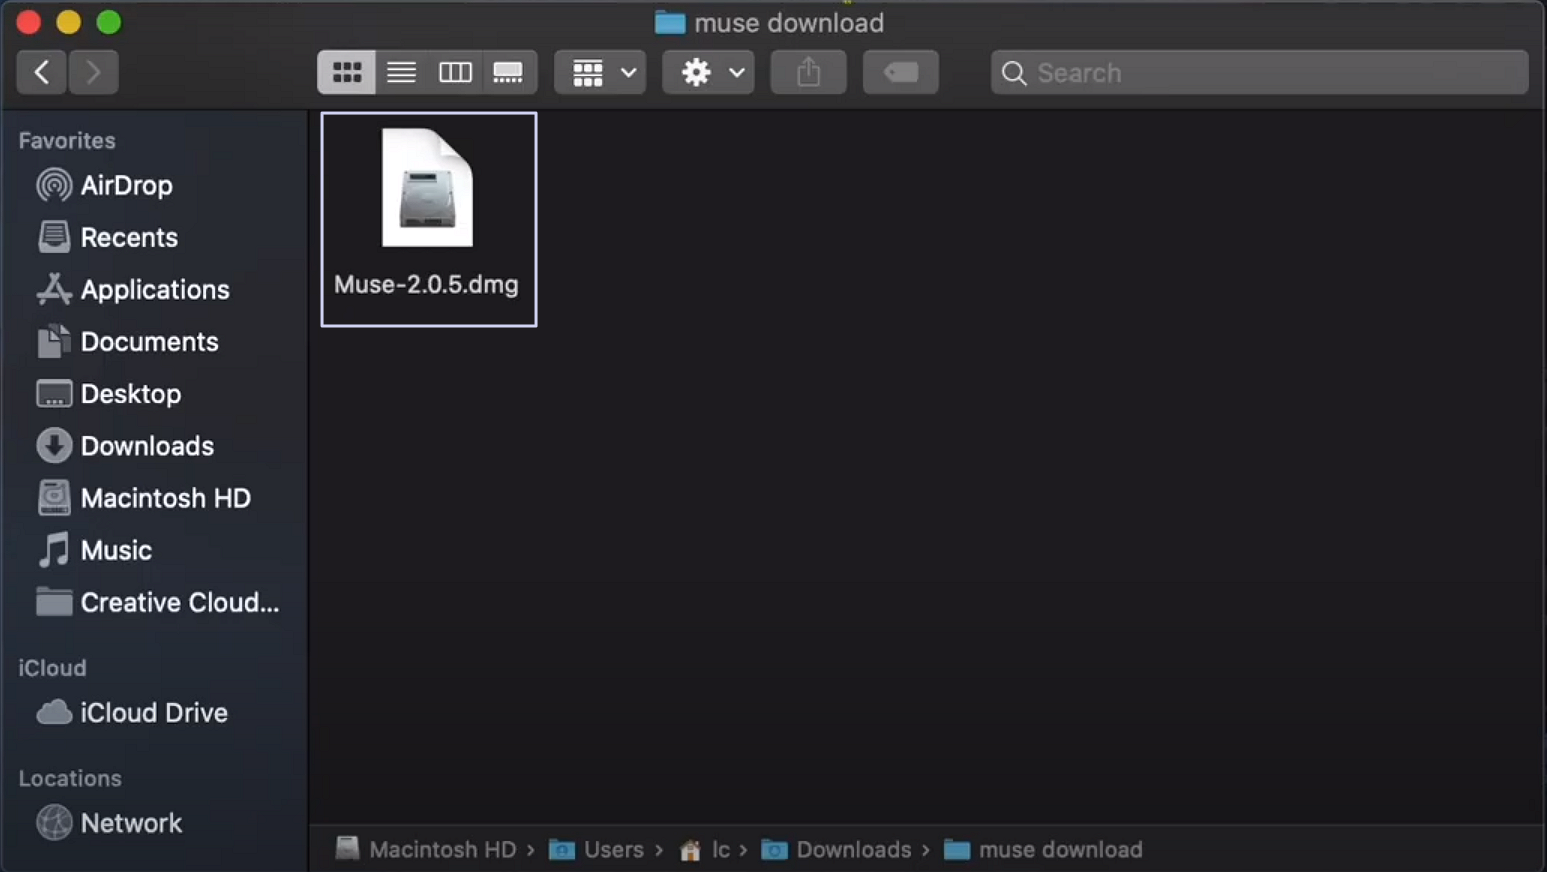Click the Desktop sidebar icon
The height and width of the screenshot is (872, 1547).
tap(54, 393)
